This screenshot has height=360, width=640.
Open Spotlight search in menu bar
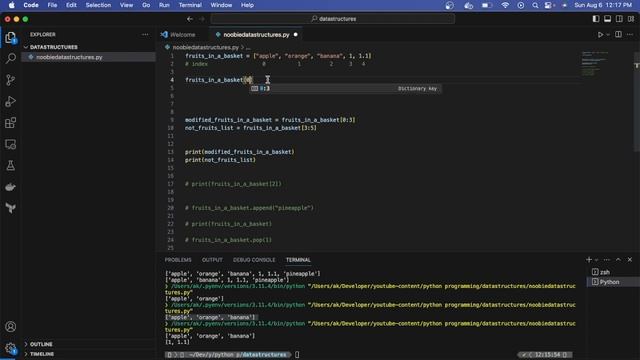click(535, 5)
